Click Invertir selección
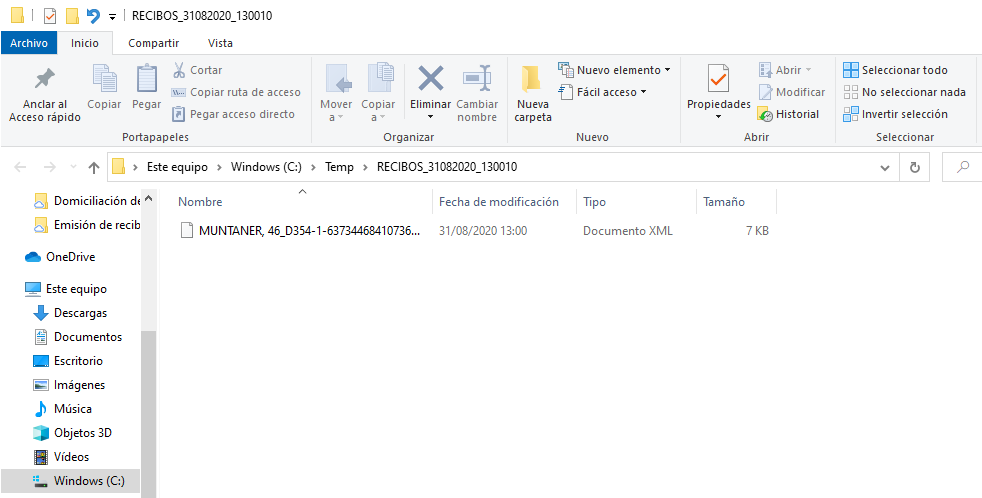Viewport: 982px width, 498px height. (896, 114)
